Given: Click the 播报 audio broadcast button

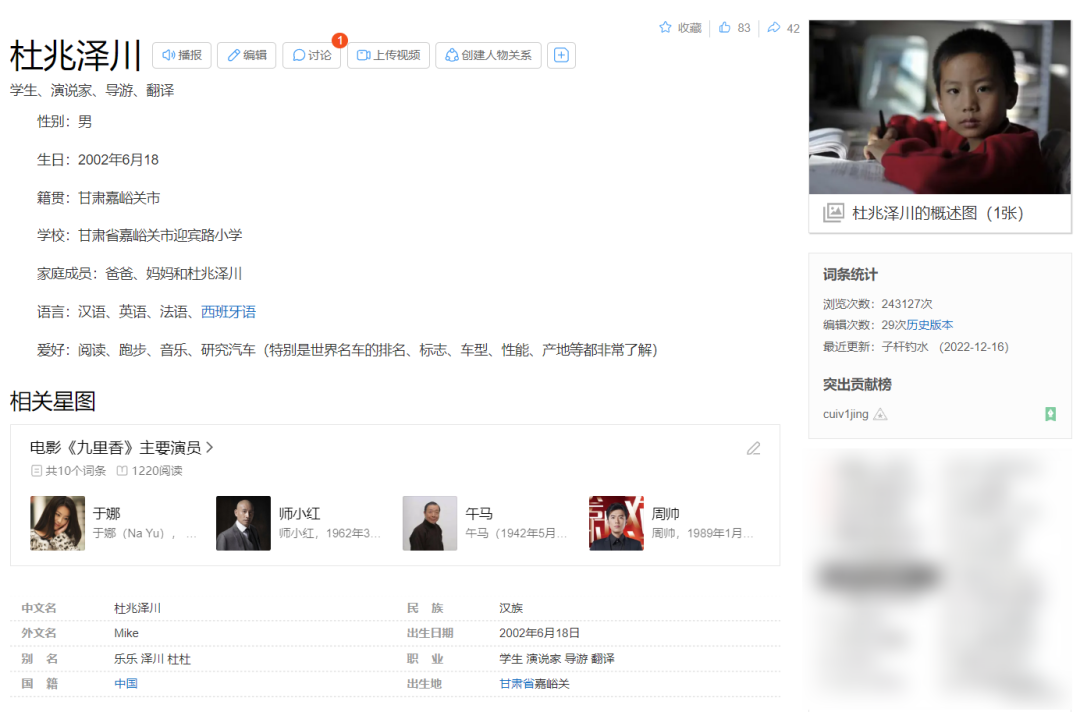Looking at the screenshot, I should 181,55.
